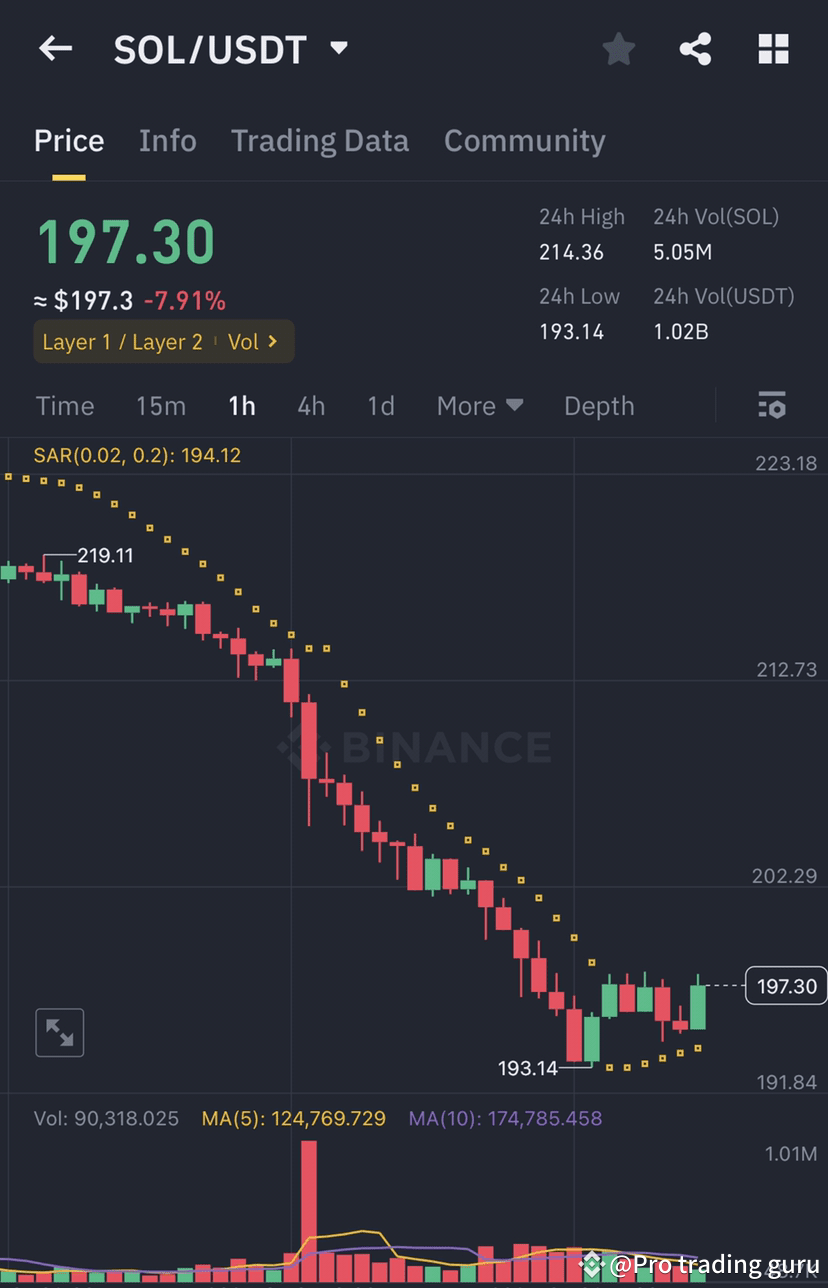Open chart settings using the filter icon
The height and width of the screenshot is (1288, 828).
[x=771, y=405]
